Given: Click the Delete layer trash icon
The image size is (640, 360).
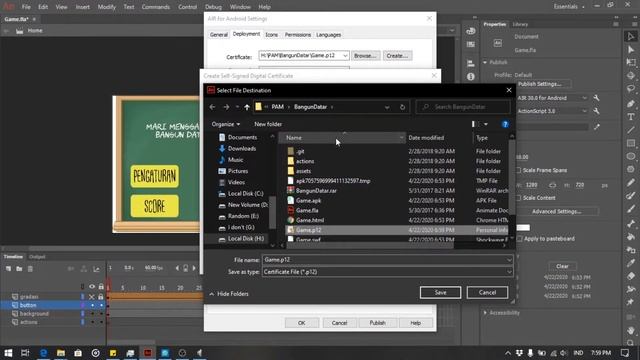Looking at the screenshot, I should point(30,269).
